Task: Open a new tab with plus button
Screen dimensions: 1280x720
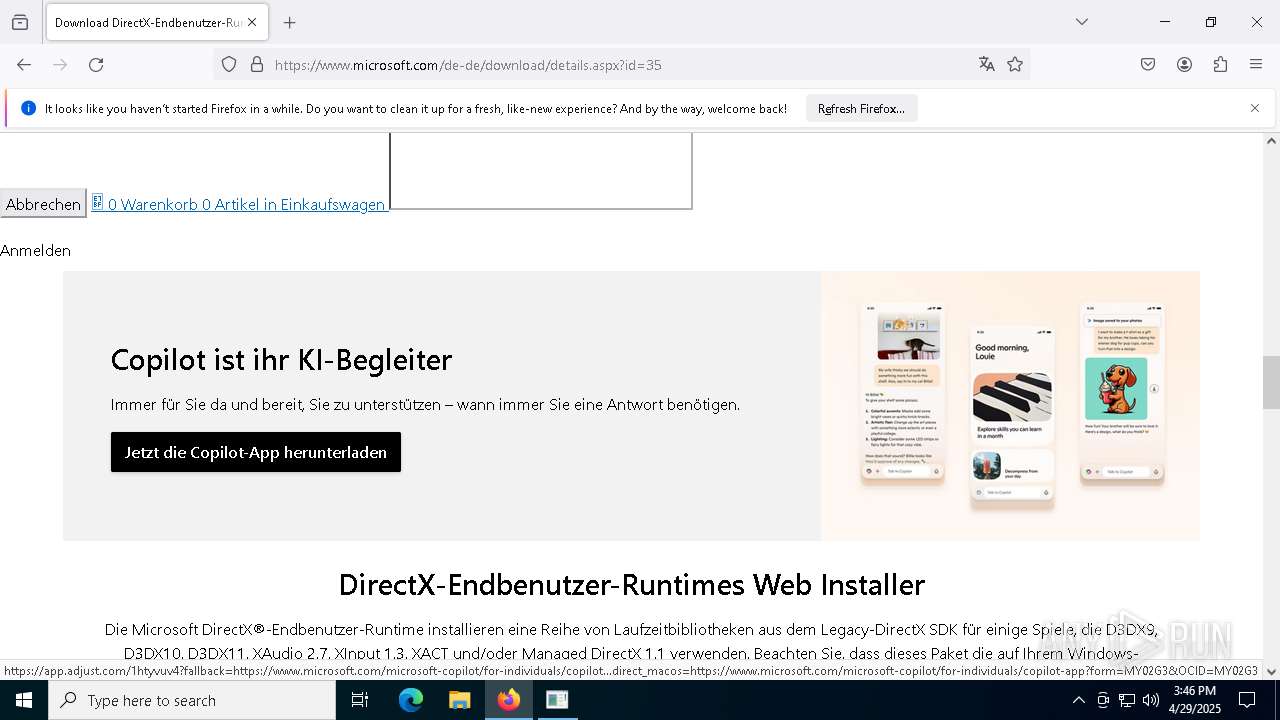Action: (290, 22)
